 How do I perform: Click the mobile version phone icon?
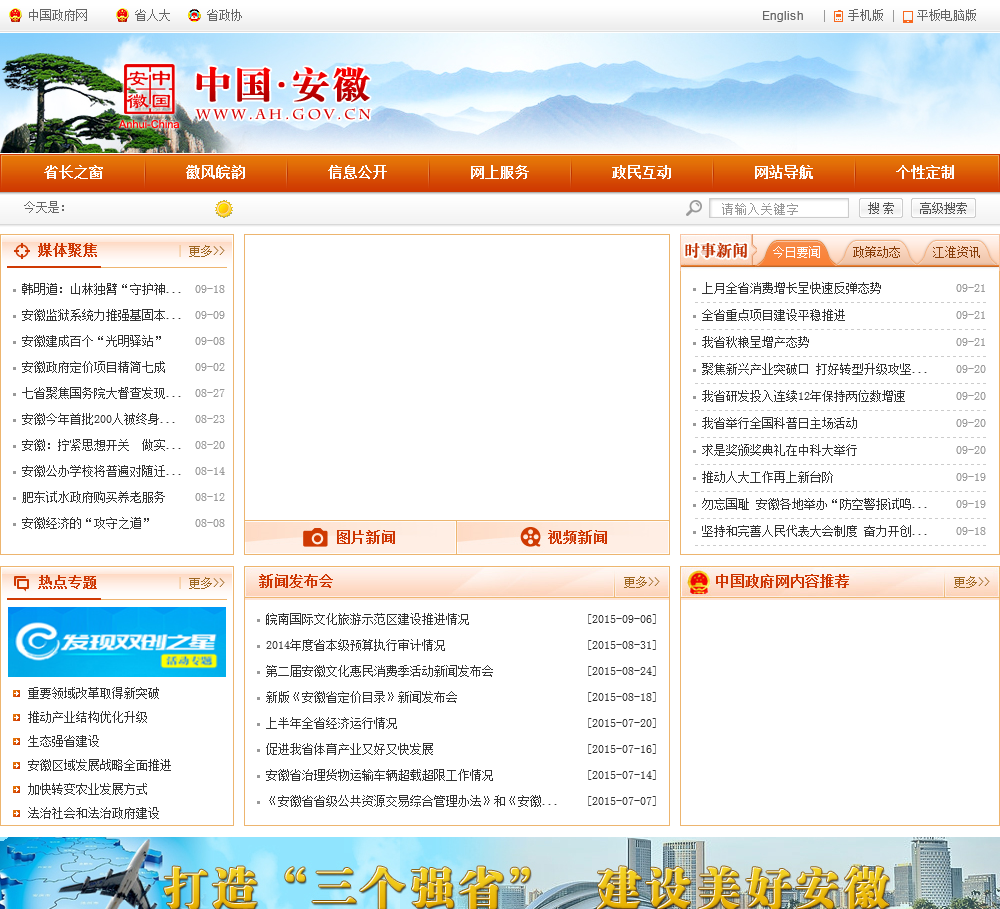point(838,16)
